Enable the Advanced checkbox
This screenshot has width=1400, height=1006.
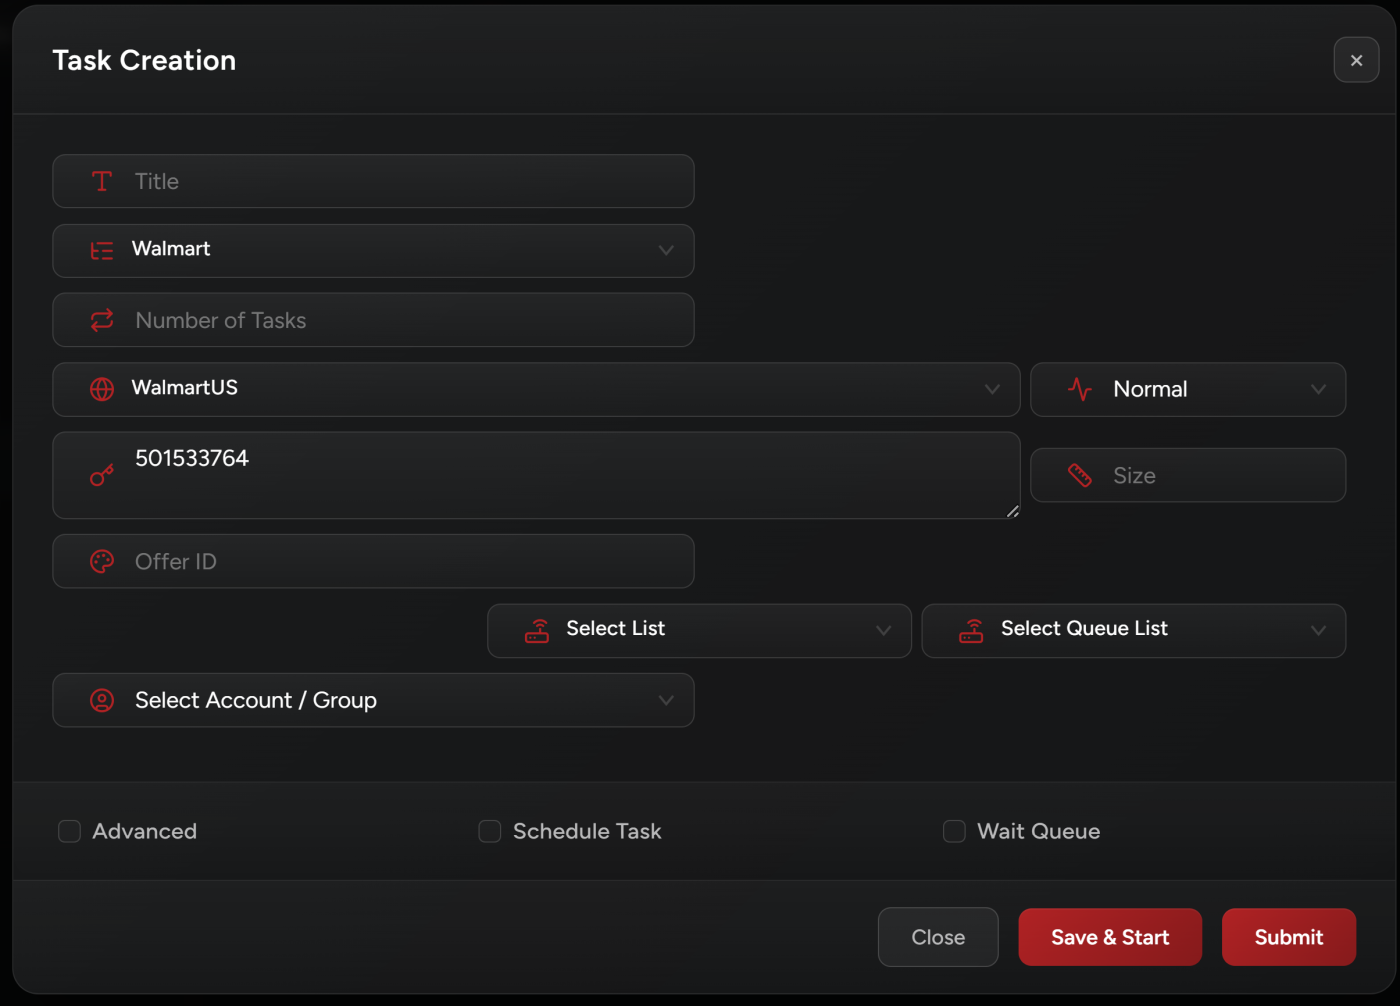pos(69,831)
